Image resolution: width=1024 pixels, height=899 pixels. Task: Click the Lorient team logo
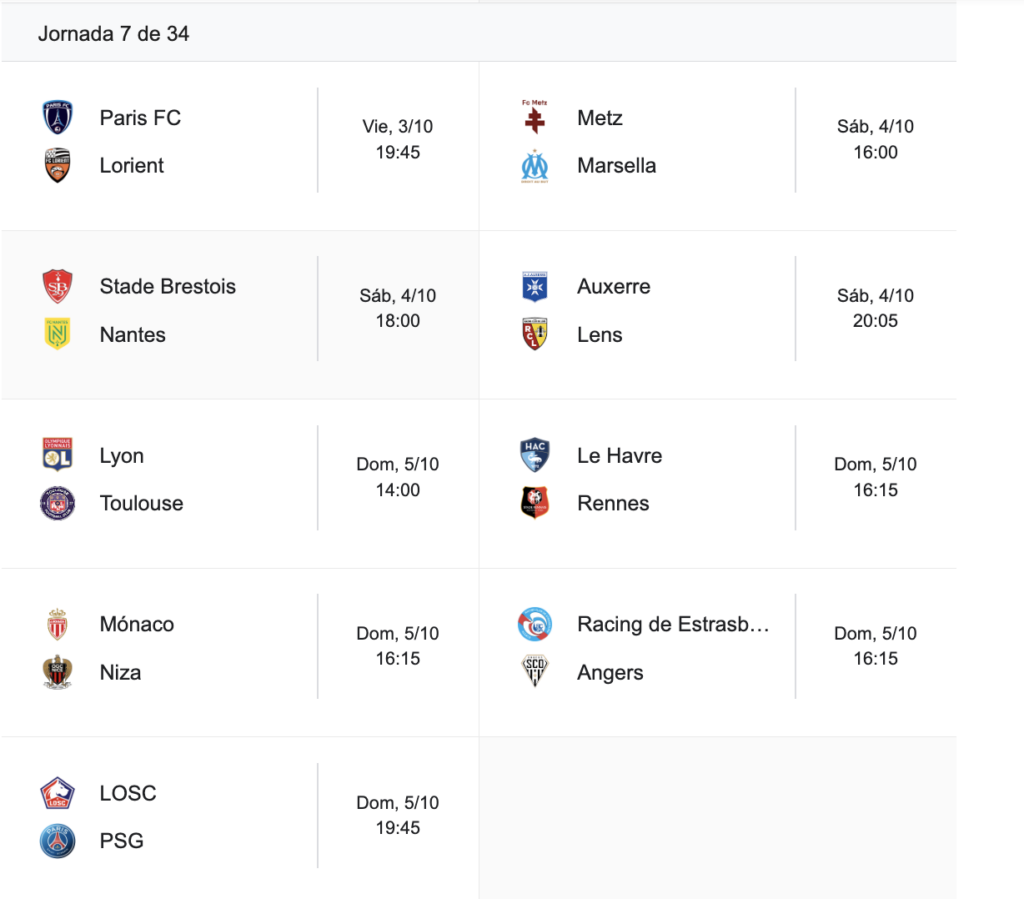point(57,166)
